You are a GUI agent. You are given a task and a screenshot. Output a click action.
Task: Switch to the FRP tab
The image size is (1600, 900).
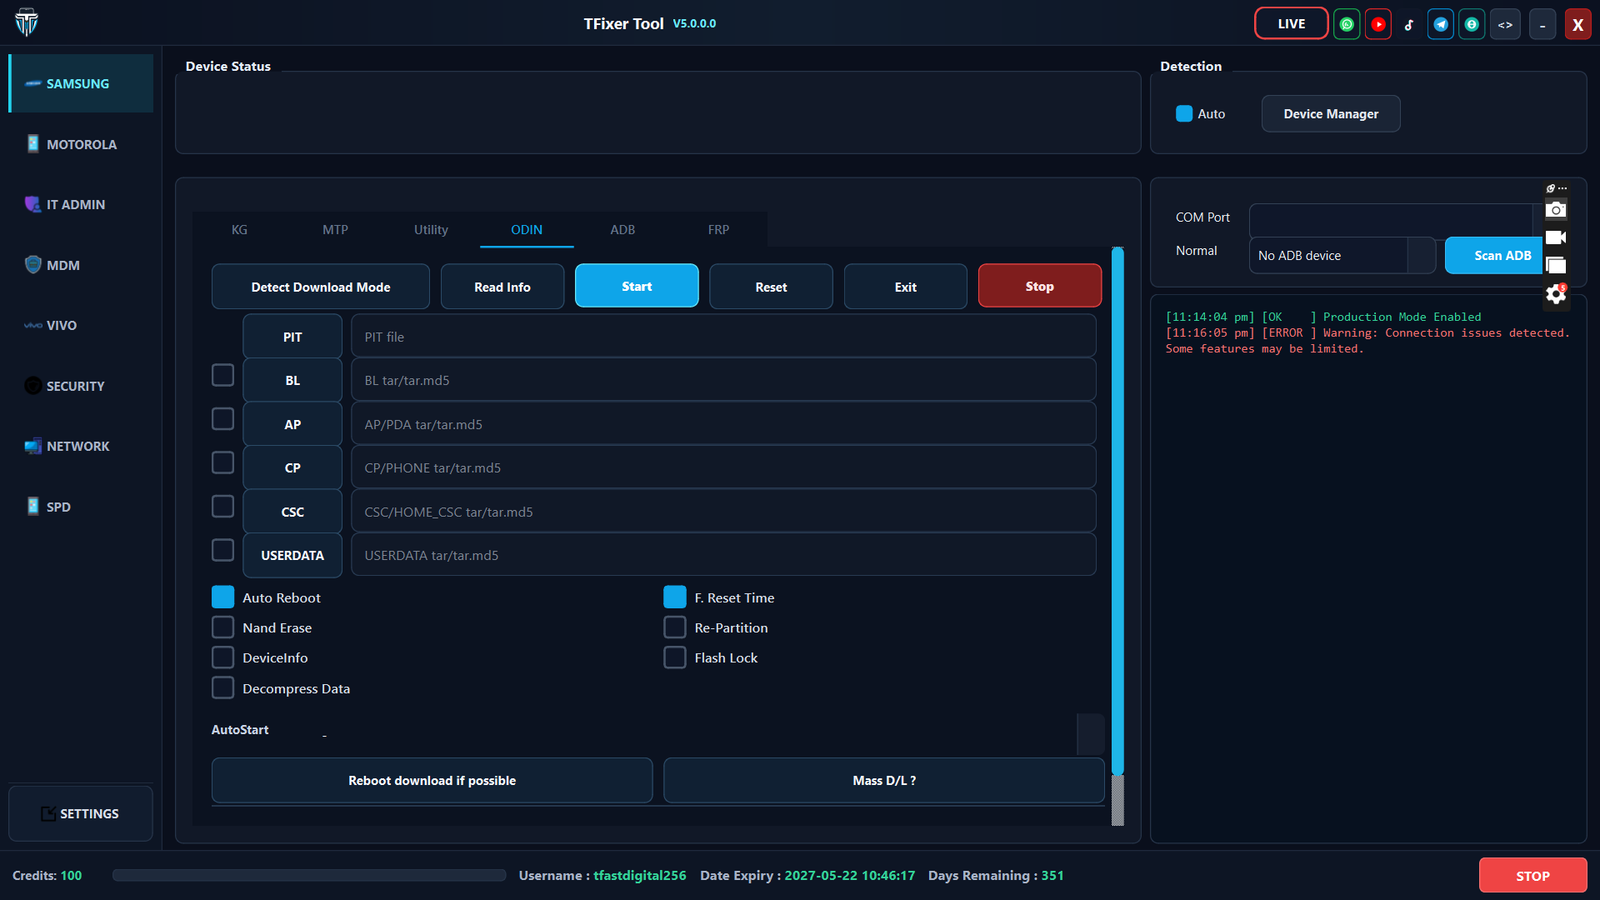pos(719,229)
